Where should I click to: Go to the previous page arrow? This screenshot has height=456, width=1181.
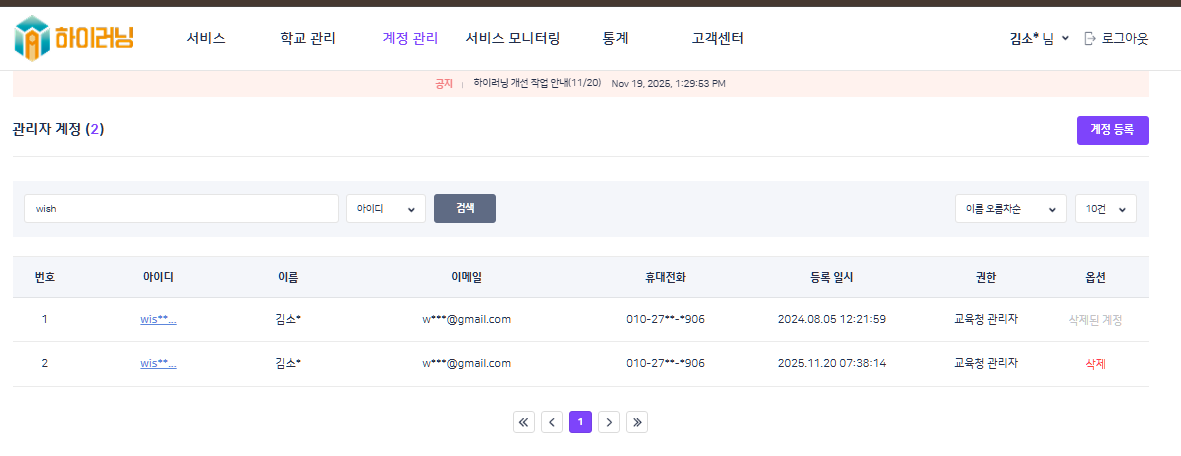point(552,422)
